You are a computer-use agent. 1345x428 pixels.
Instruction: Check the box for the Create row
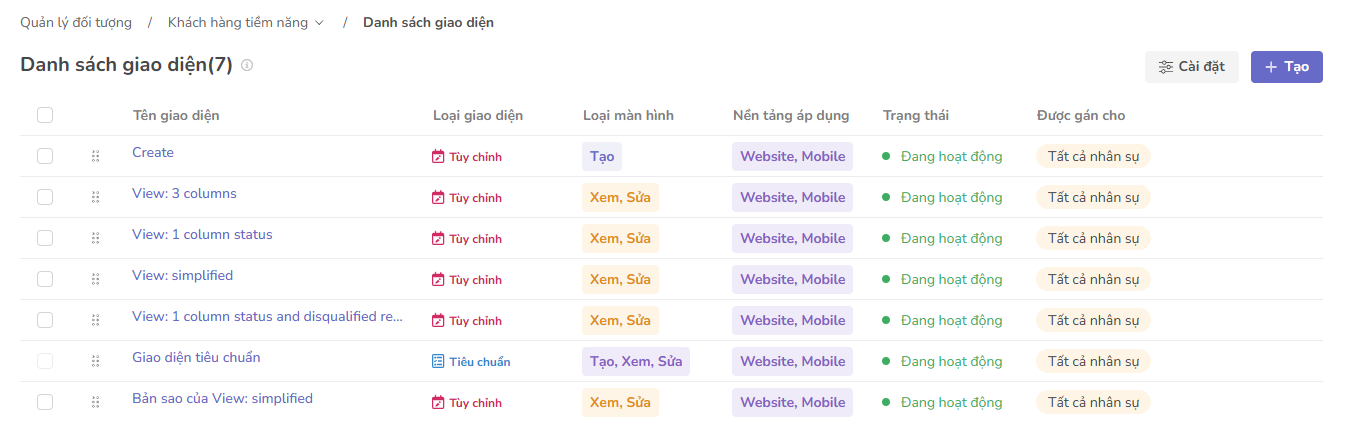[45, 156]
